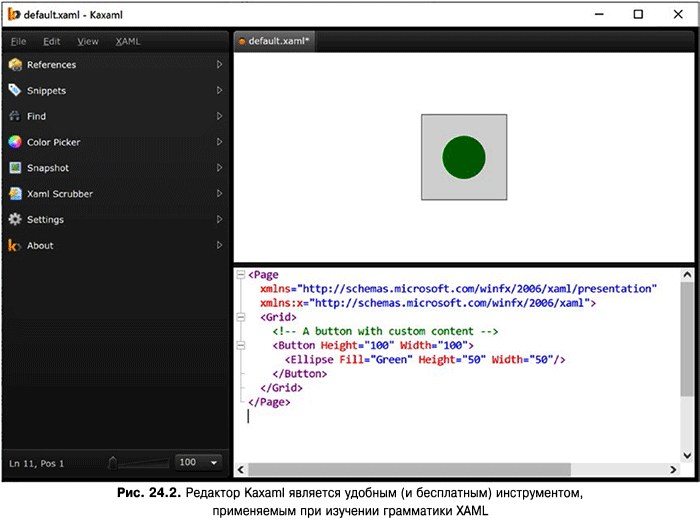
Task: Click the Color Picker wheel icon
Action: 15,142
